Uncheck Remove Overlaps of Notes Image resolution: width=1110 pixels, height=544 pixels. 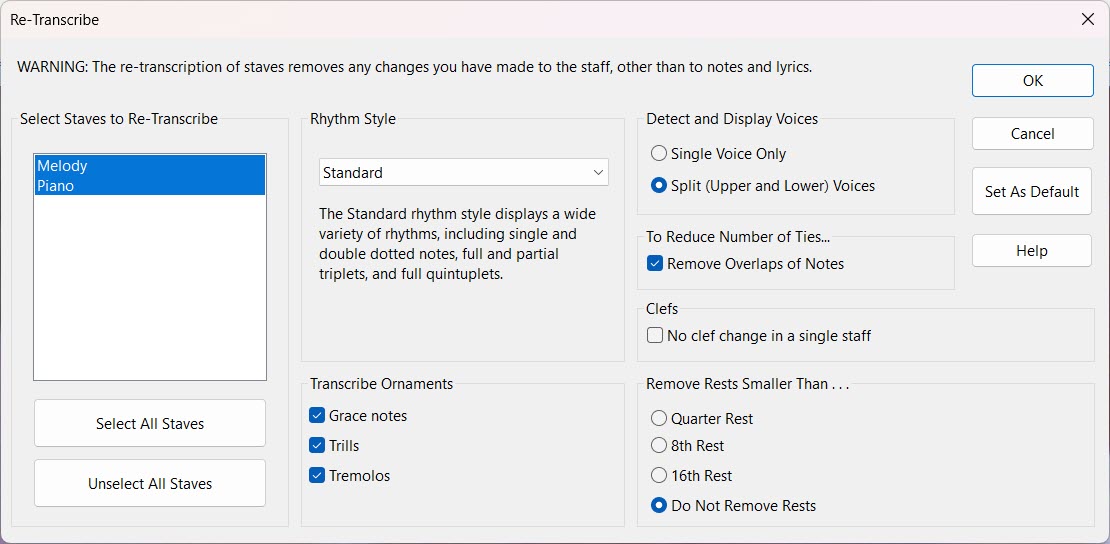pos(656,264)
